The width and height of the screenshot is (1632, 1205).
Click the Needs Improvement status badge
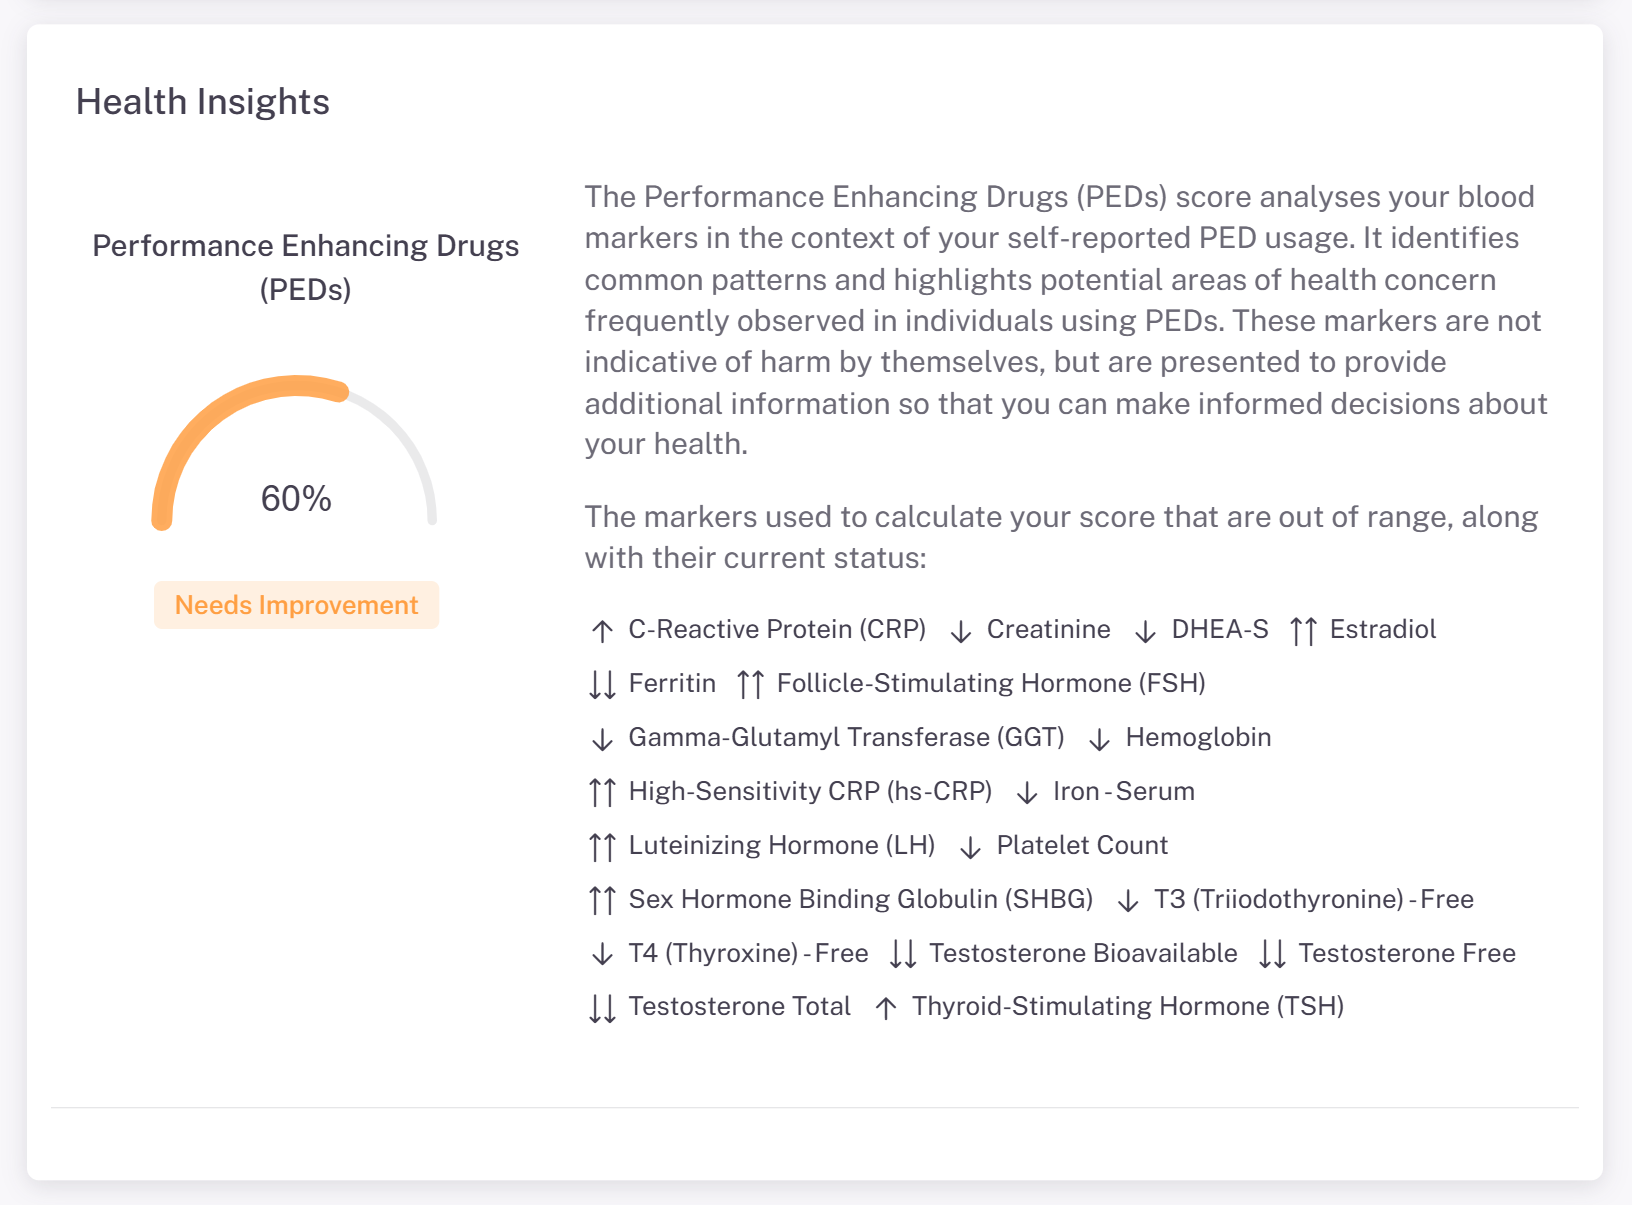pos(296,605)
